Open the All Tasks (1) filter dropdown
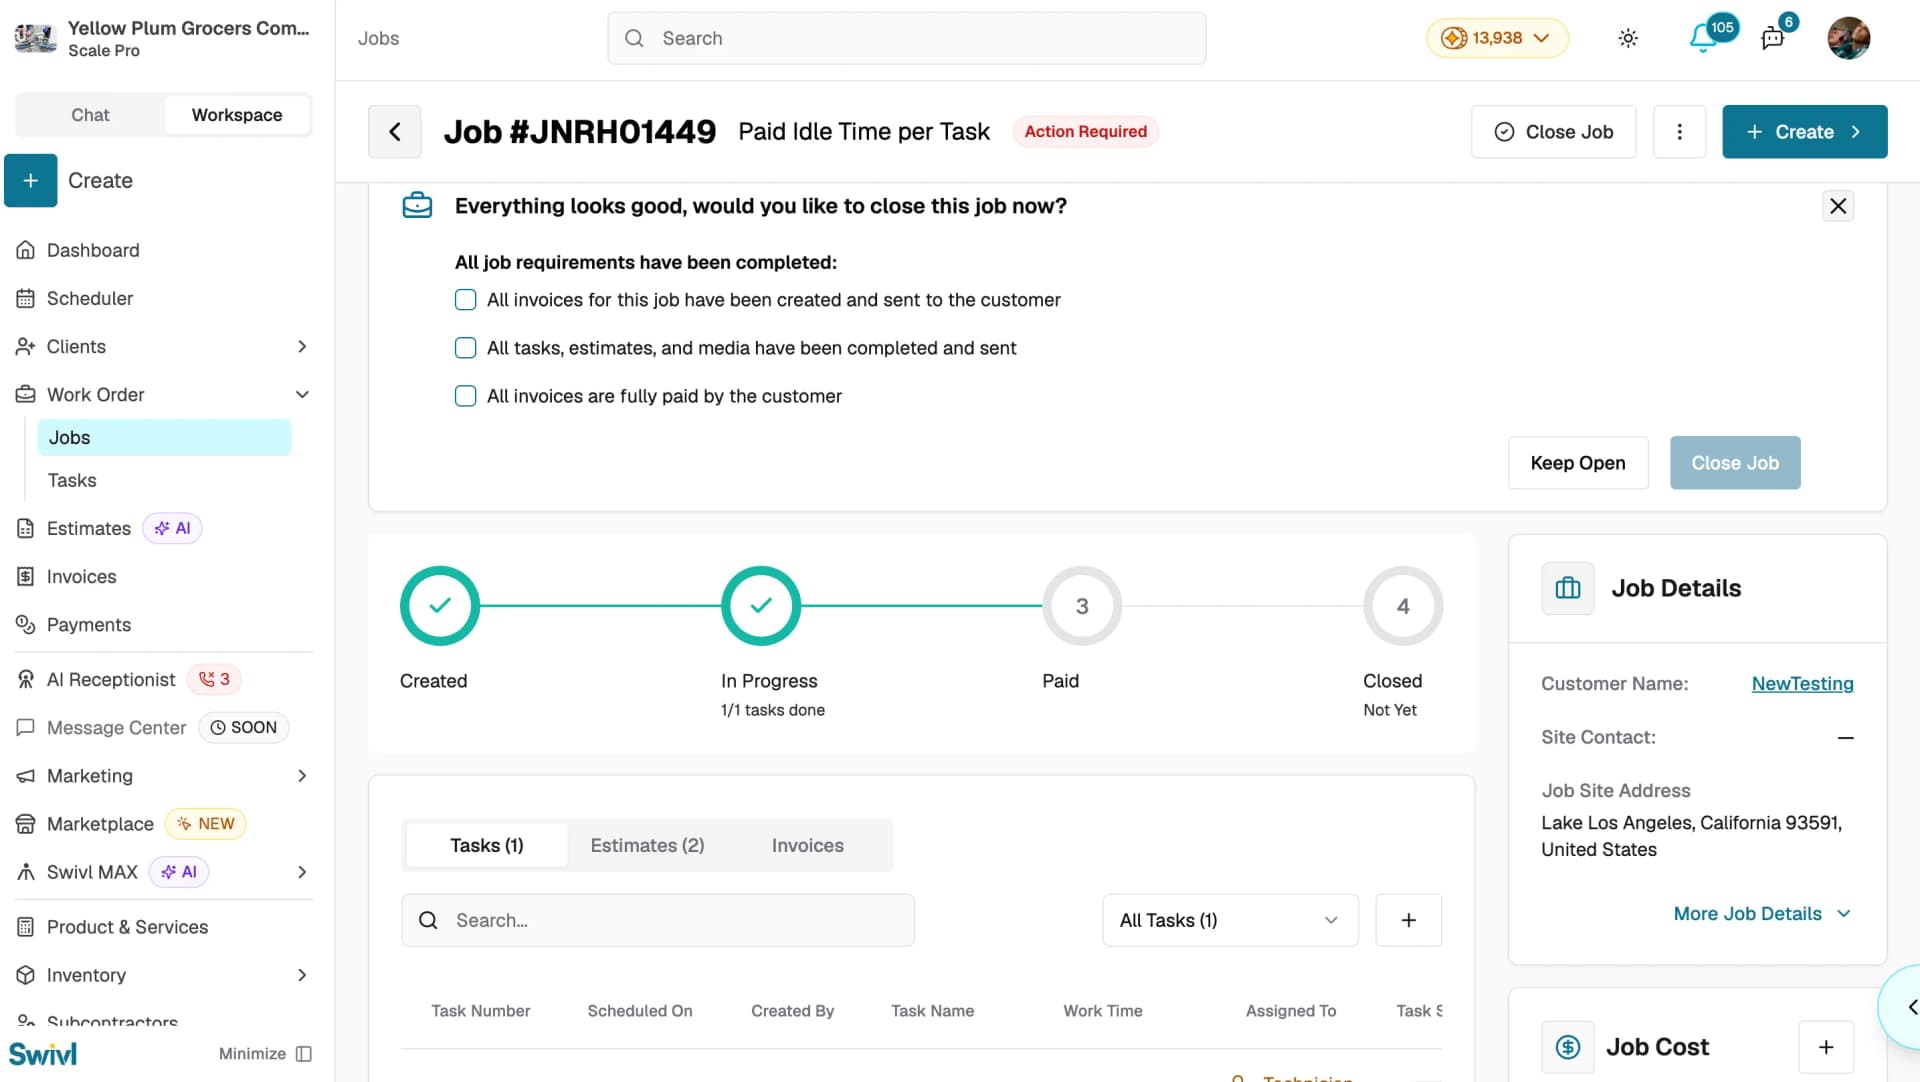 coord(1230,920)
